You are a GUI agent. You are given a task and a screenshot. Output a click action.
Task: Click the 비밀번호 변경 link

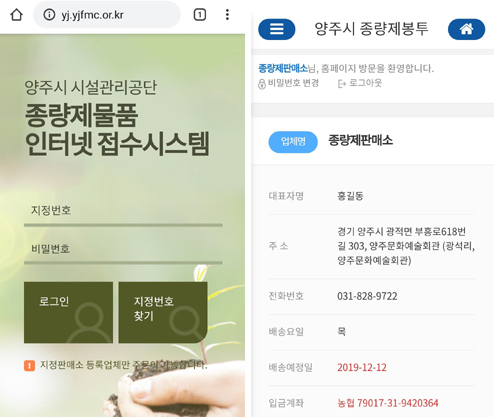293,83
